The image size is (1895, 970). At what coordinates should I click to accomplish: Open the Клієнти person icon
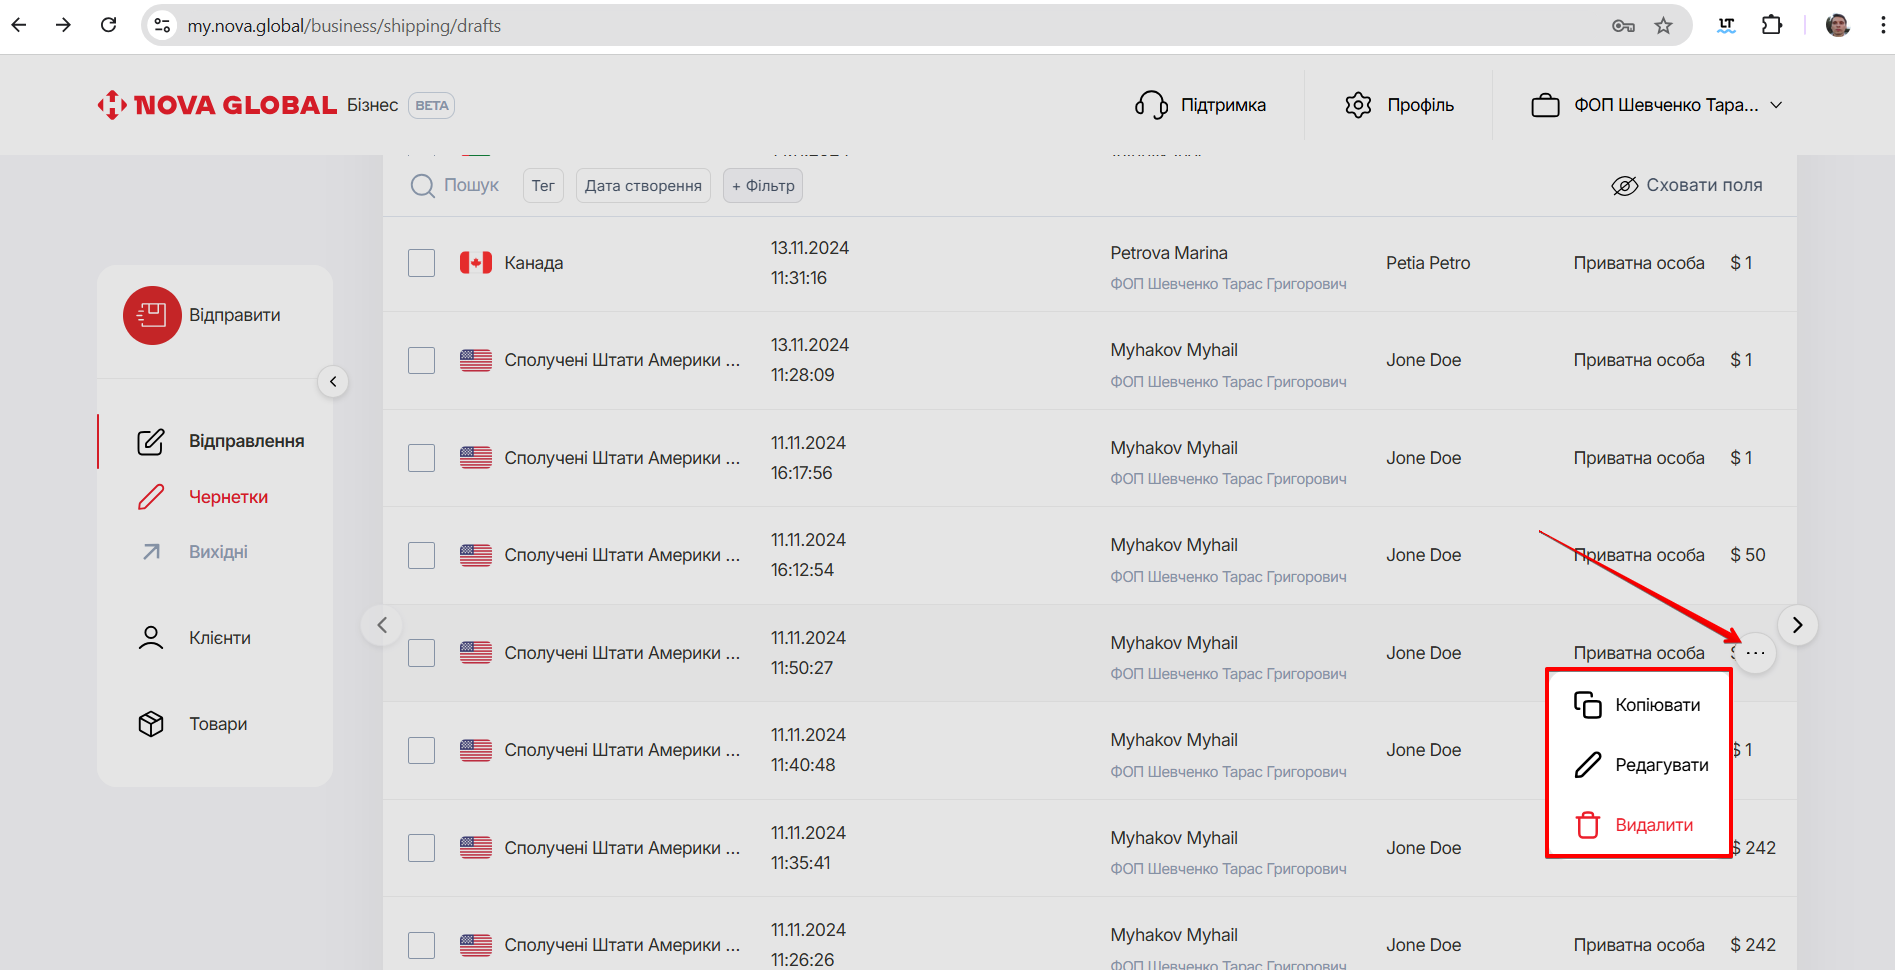point(151,638)
